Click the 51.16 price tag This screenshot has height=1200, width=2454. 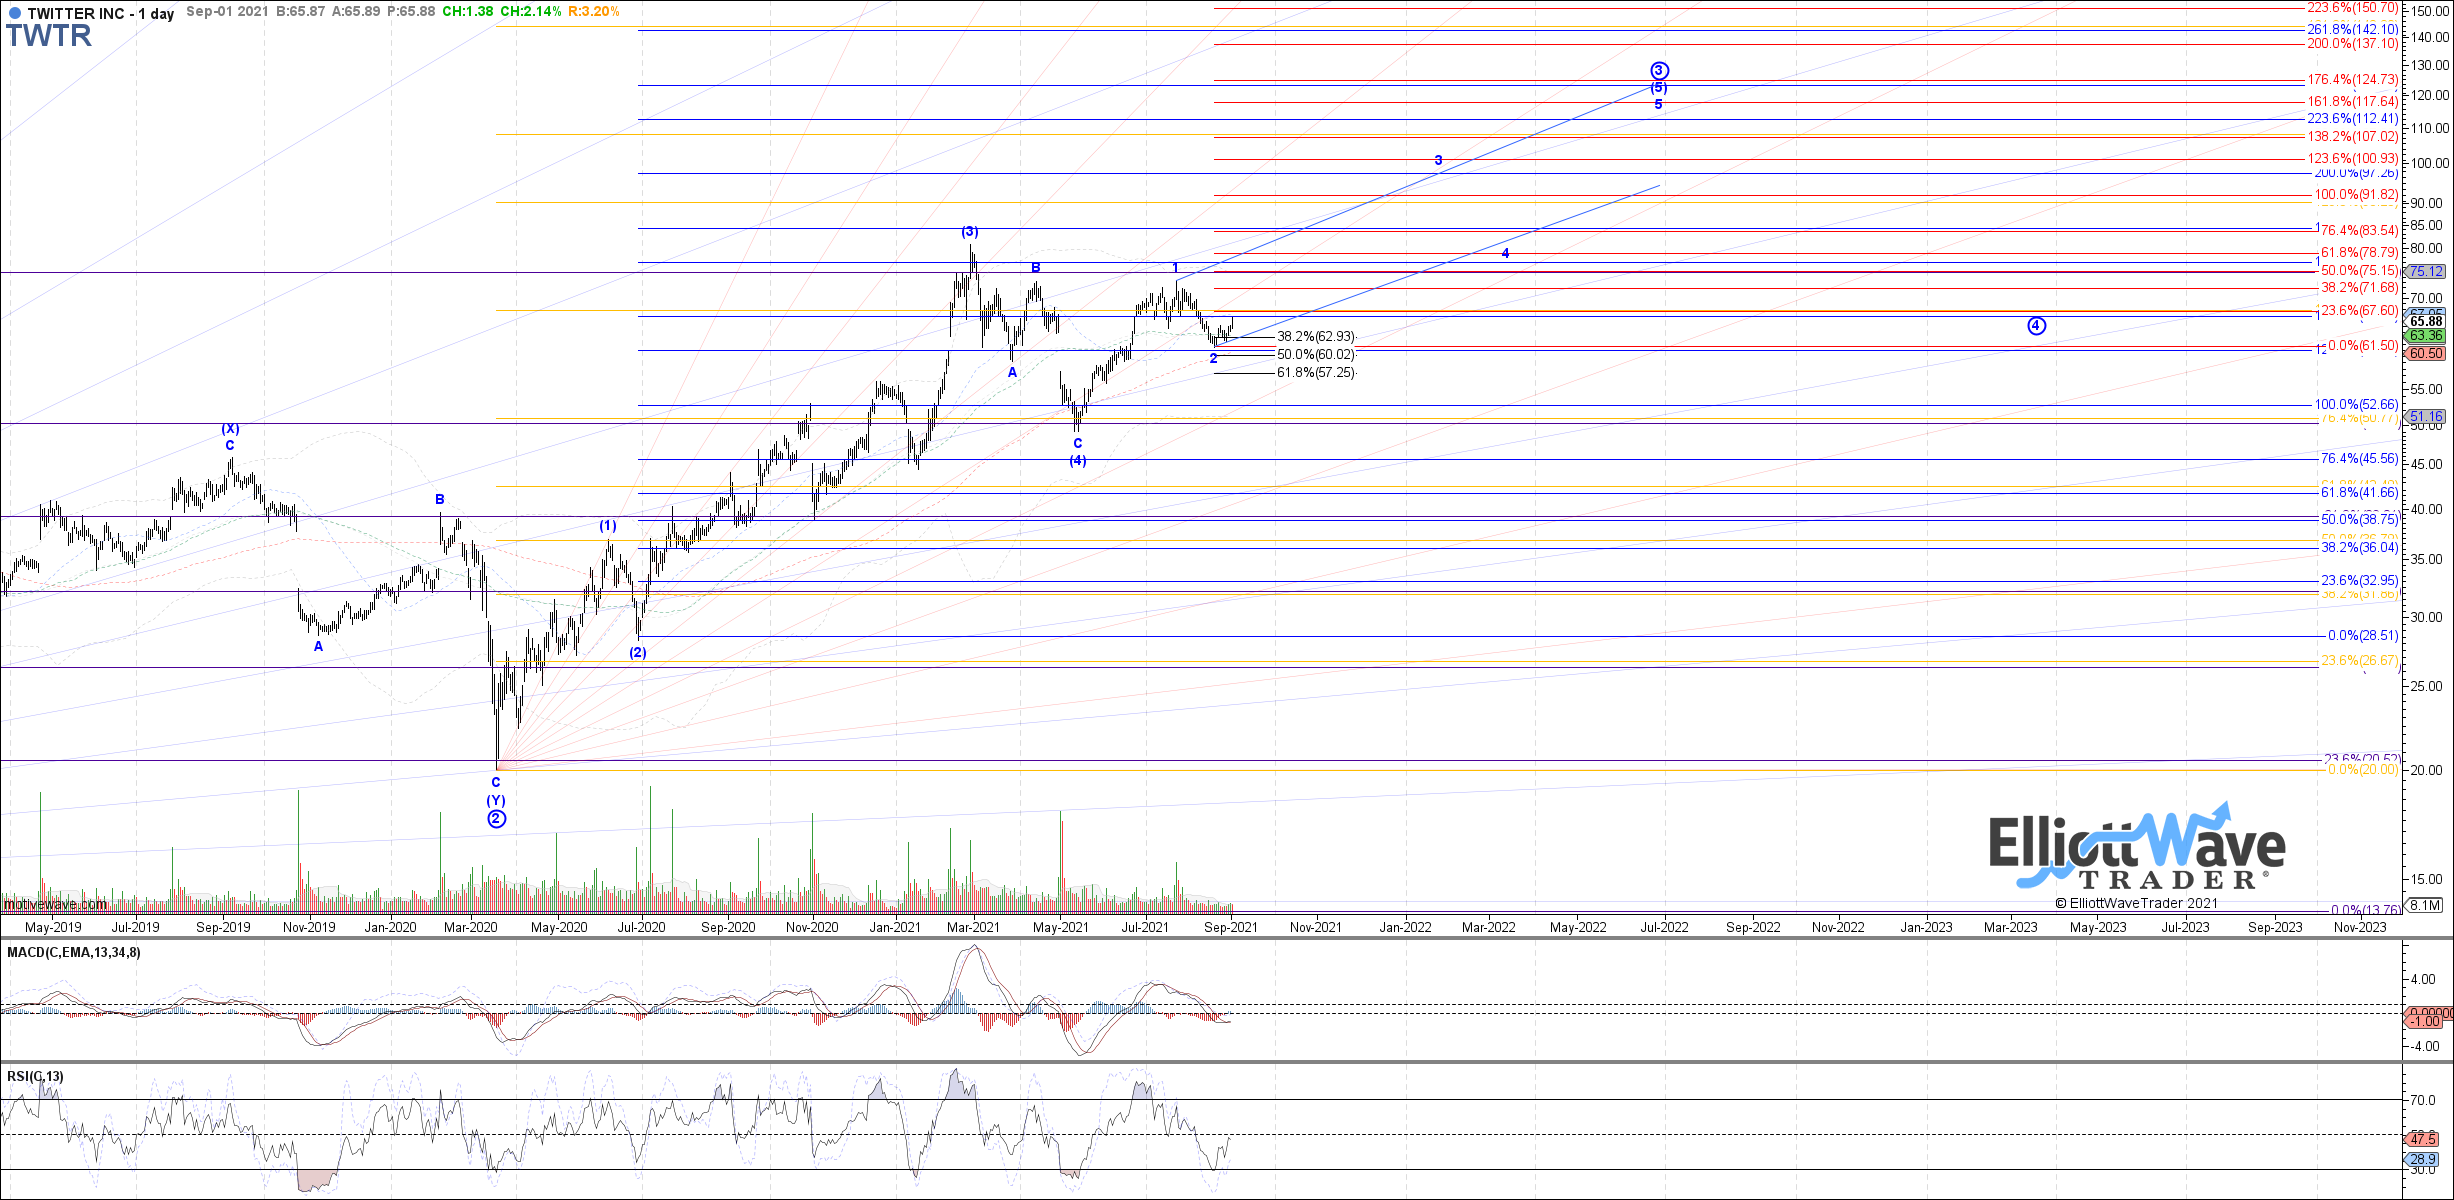[2426, 417]
